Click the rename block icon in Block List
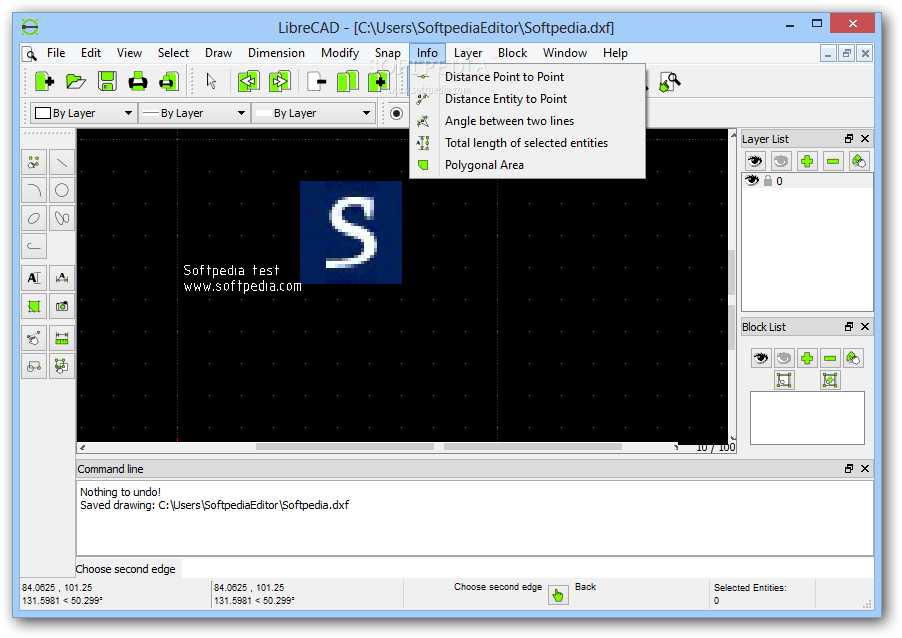 click(853, 358)
